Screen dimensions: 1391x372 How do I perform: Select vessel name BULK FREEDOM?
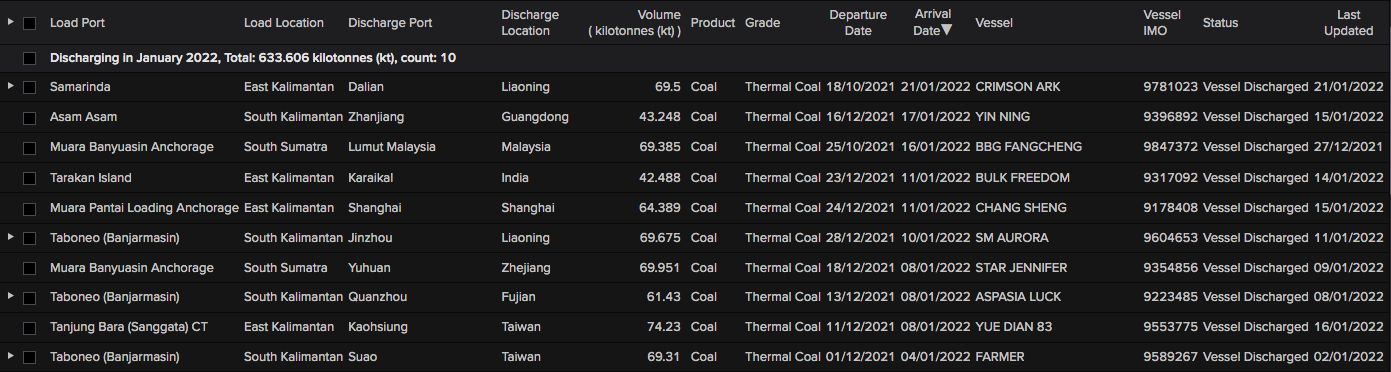tap(1022, 178)
